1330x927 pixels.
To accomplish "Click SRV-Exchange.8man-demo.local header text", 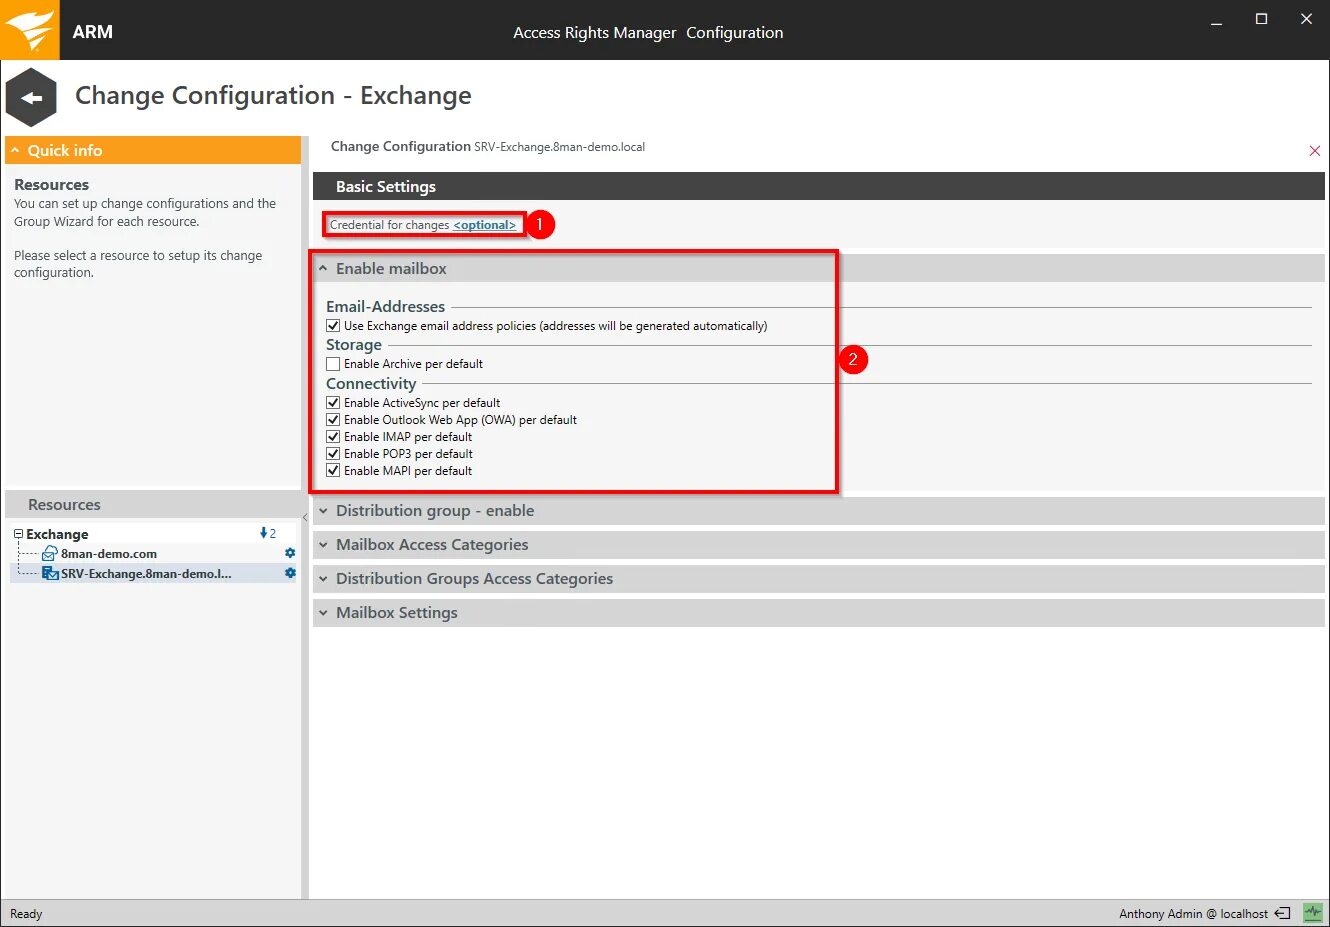I will [560, 147].
